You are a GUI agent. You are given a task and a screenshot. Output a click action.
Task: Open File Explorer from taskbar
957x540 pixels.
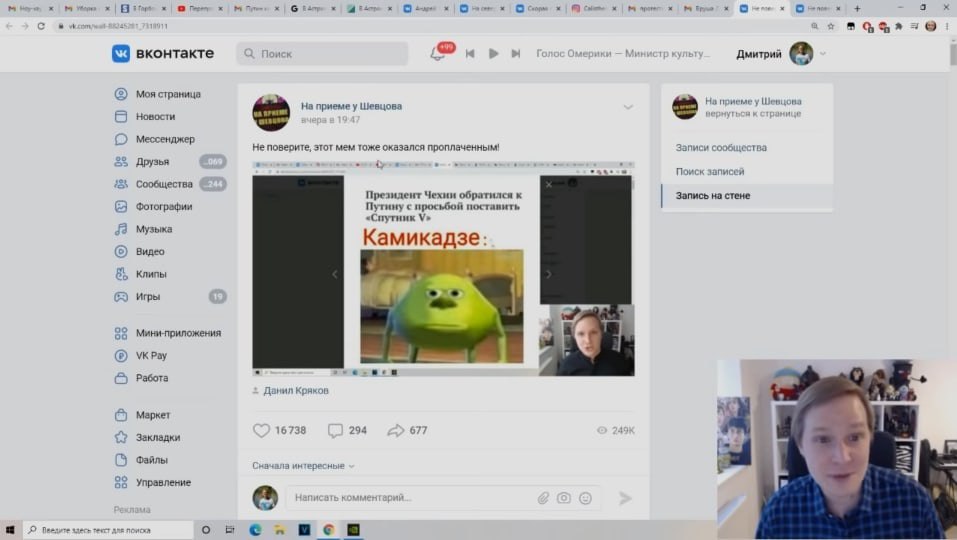coord(280,530)
